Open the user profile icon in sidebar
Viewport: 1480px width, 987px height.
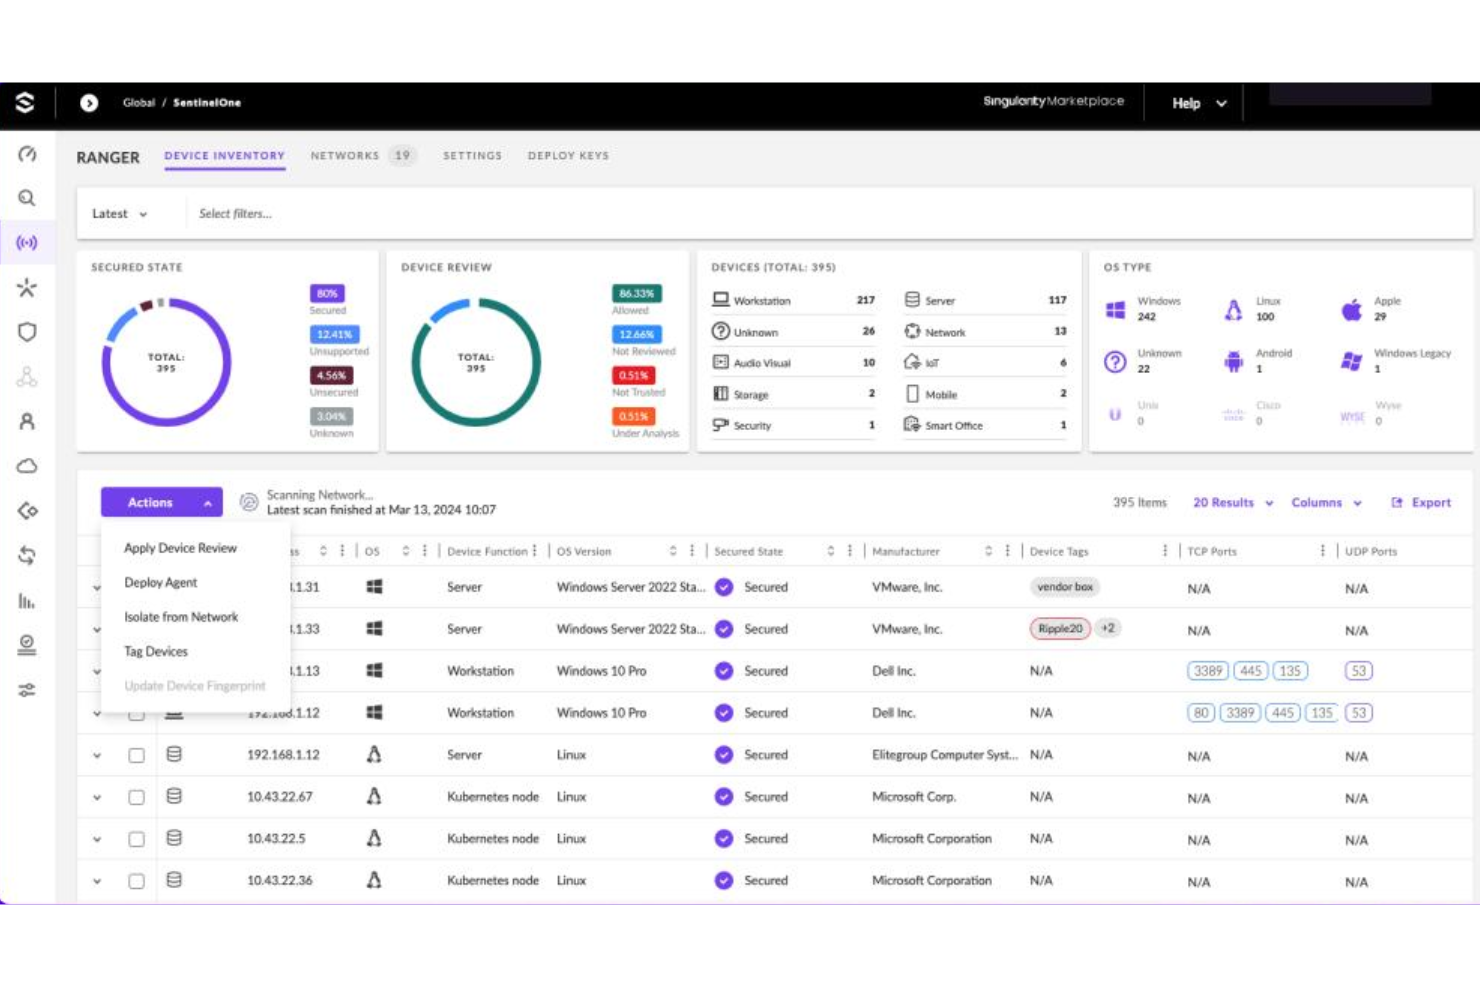(x=27, y=421)
